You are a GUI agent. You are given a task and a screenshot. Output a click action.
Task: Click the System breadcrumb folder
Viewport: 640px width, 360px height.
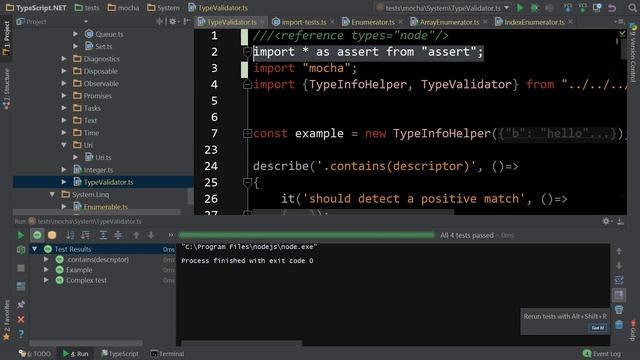pyautogui.click(x=163, y=8)
